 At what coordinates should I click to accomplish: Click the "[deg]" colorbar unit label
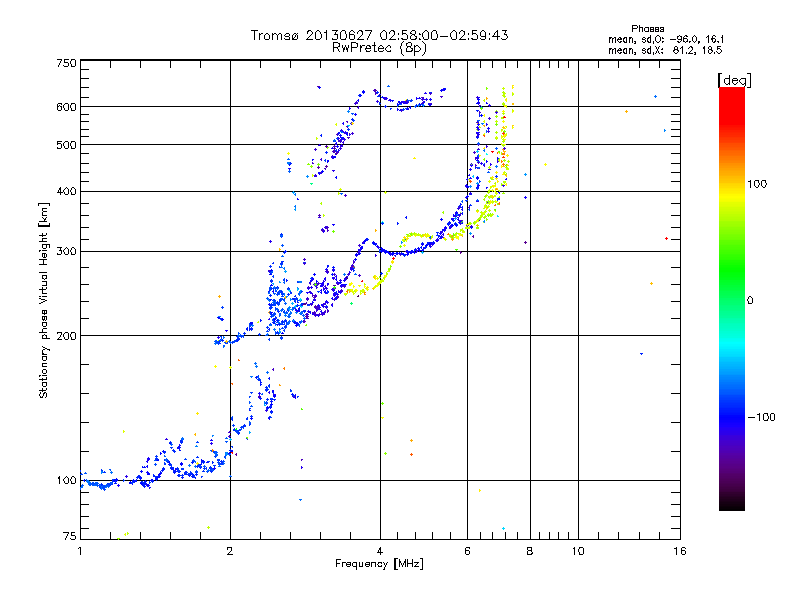[734, 80]
